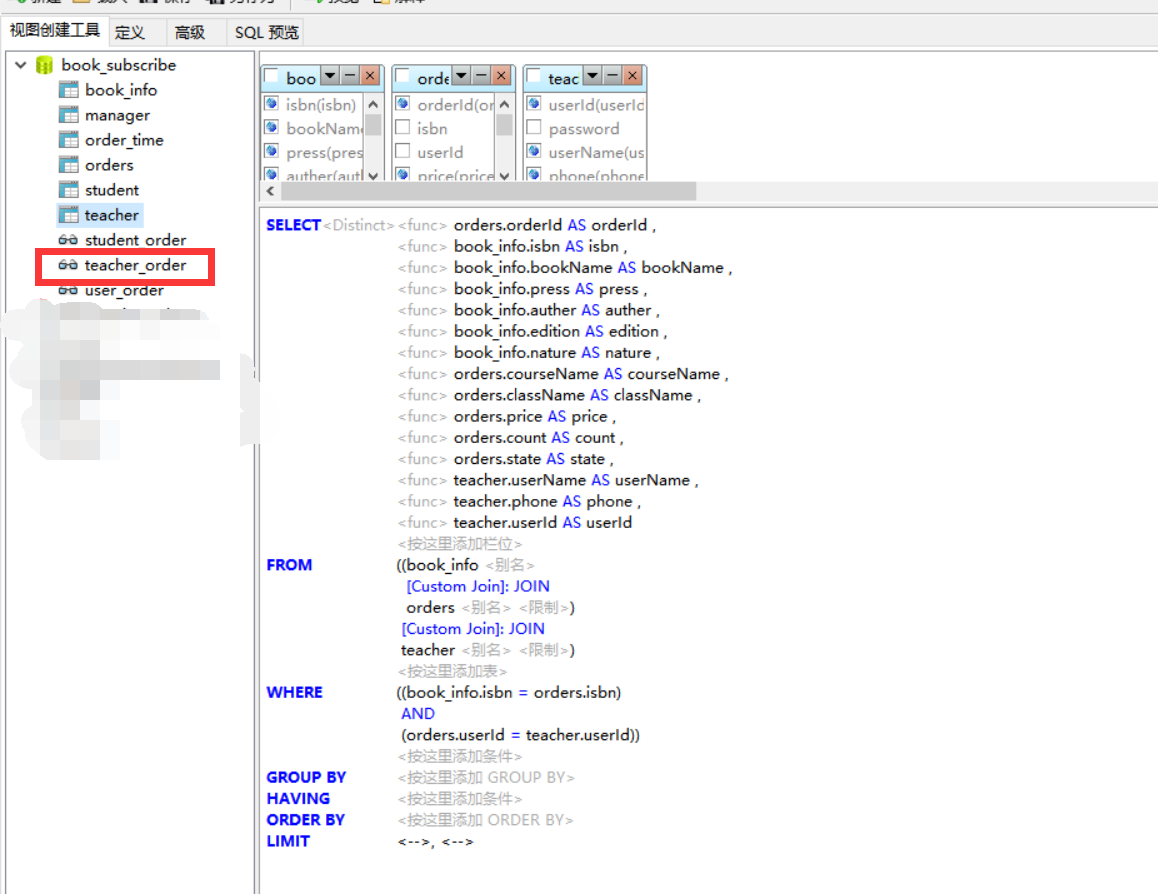The height and width of the screenshot is (894, 1158).
Task: Select the book_info table in the tree
Action: click(121, 90)
